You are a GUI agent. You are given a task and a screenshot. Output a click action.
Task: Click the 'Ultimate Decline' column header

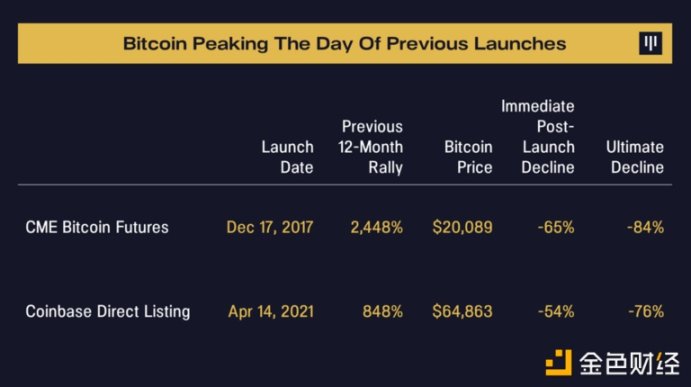point(635,157)
